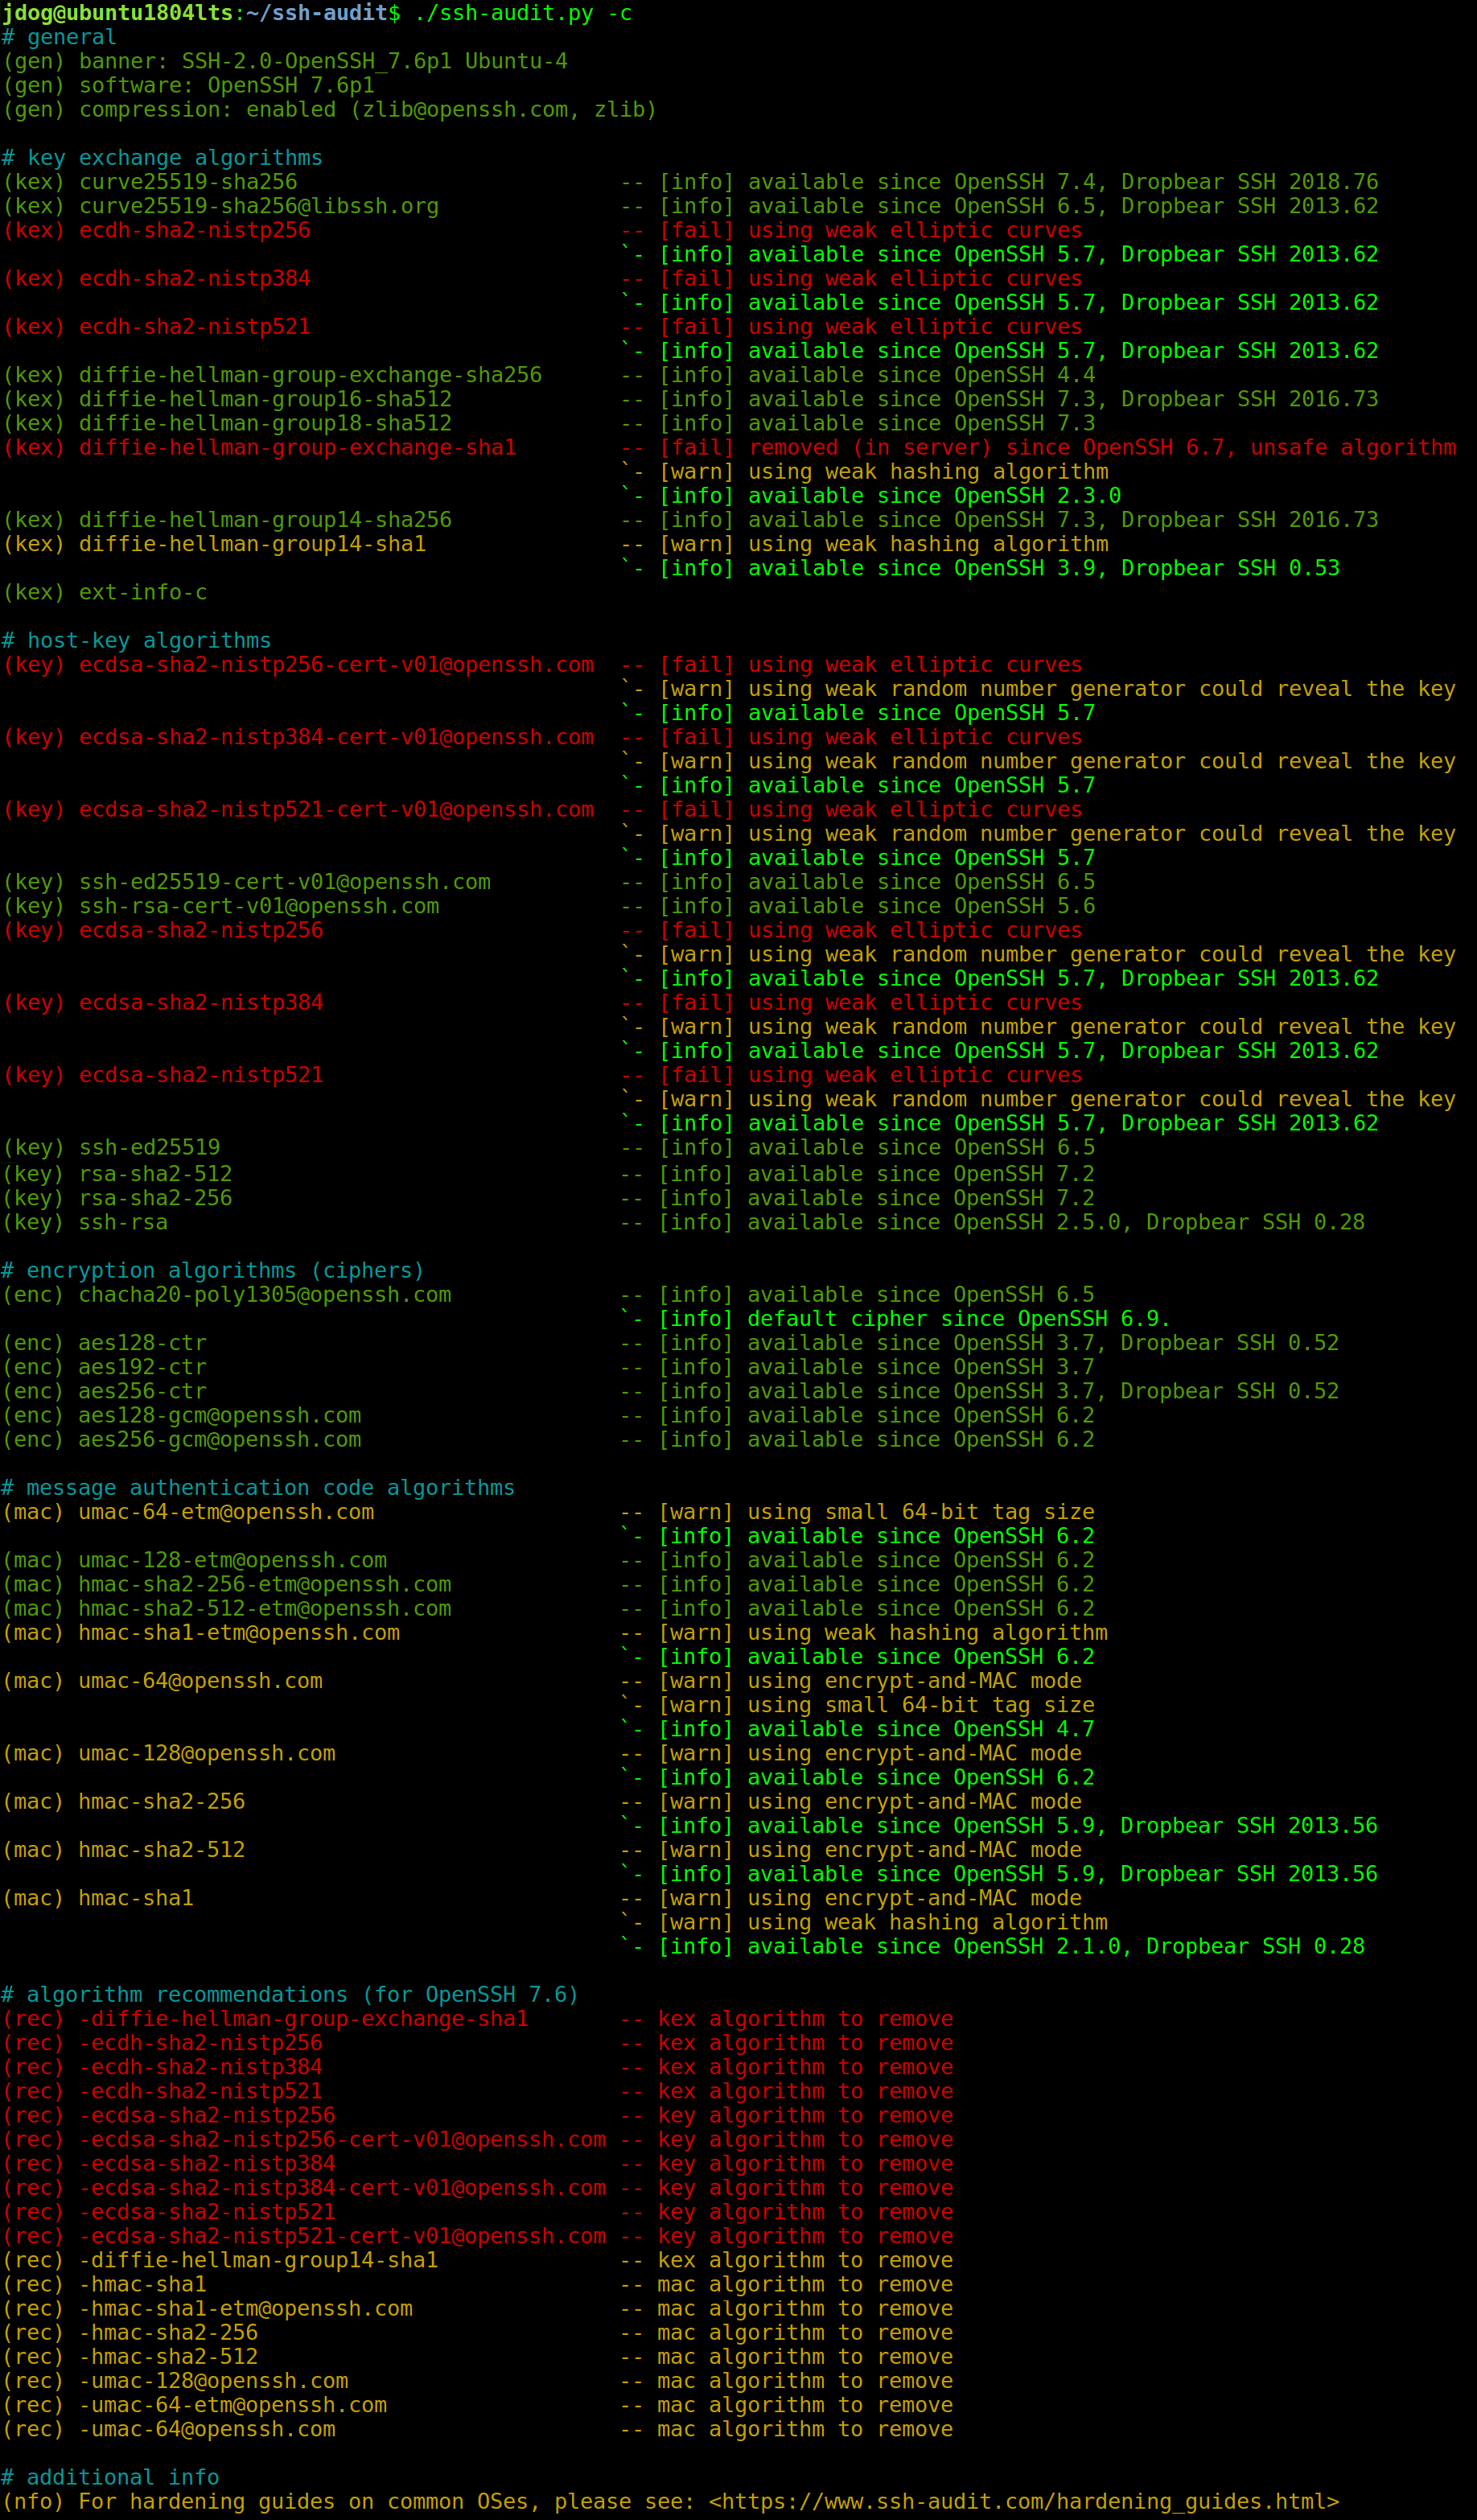This screenshot has height=2520, width=1477.
Task: Click 'diffie-hellman-group18-sha512' entry
Action: (265, 423)
